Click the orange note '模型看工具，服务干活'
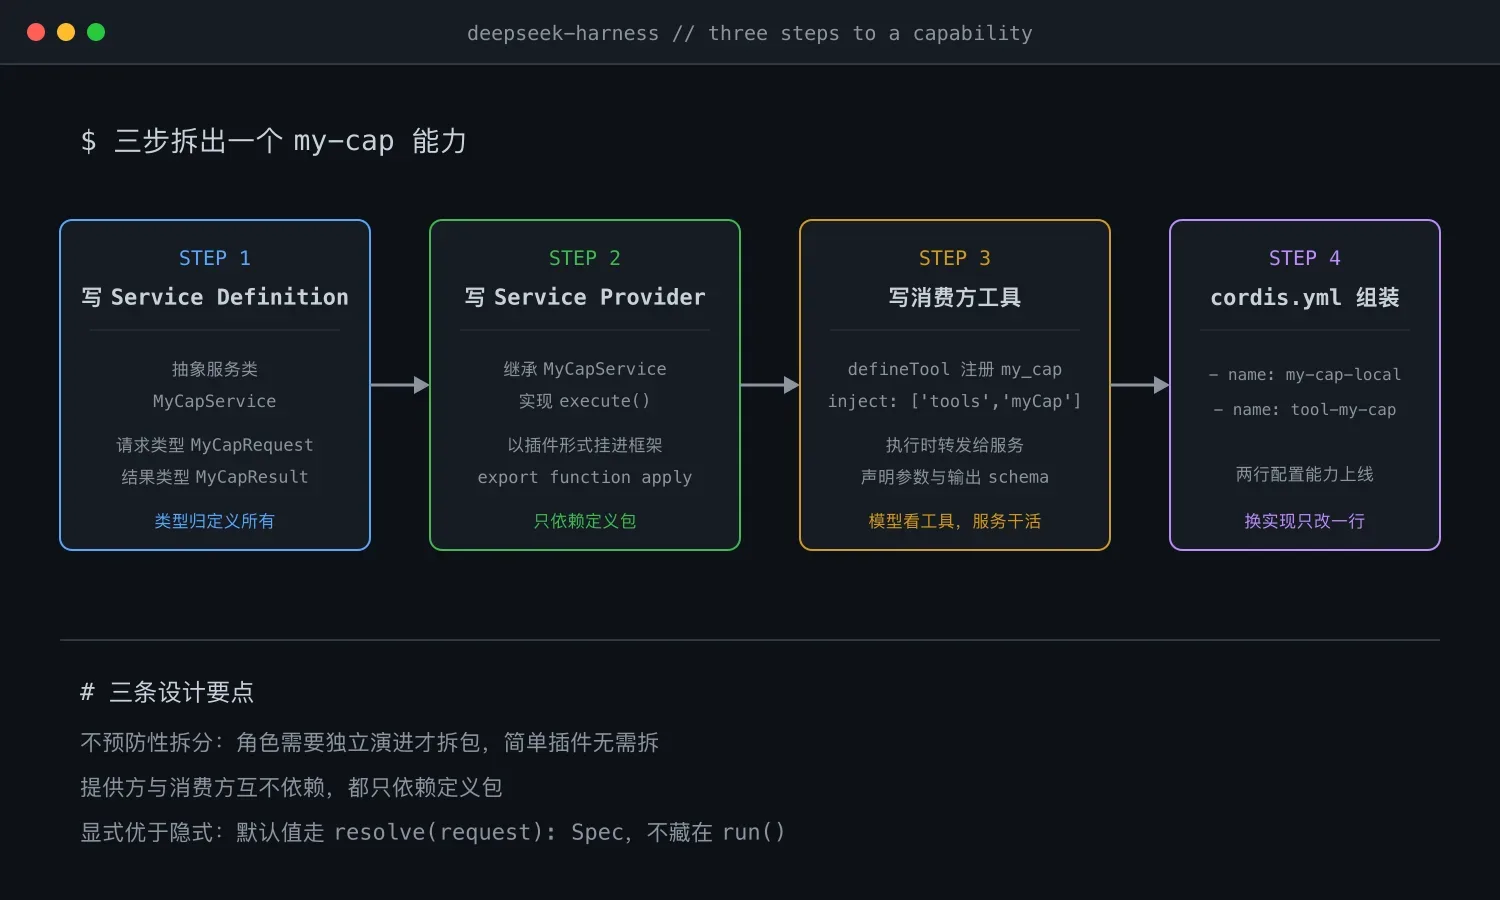Image resolution: width=1500 pixels, height=900 pixels. [x=955, y=521]
